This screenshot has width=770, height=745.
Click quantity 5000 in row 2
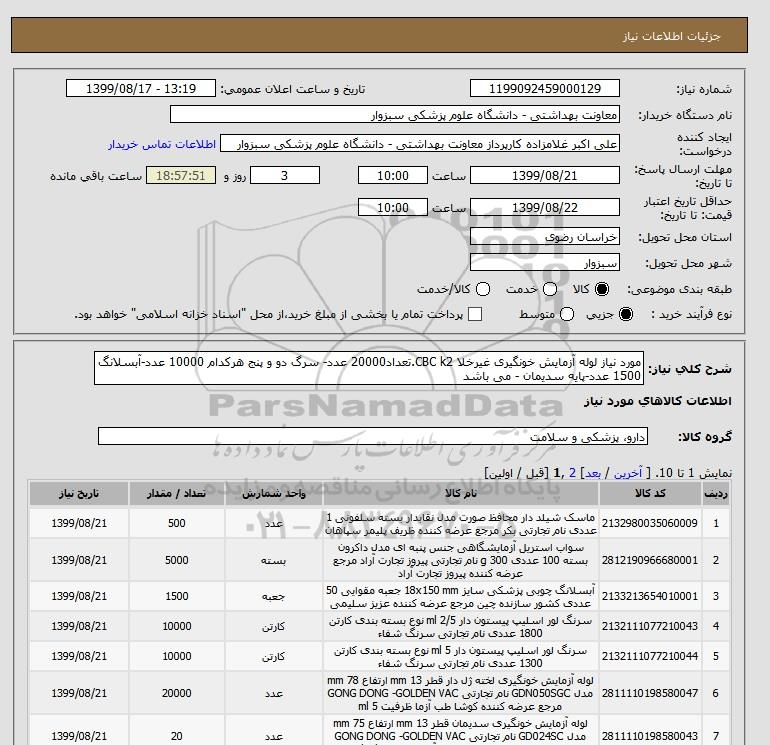point(177,560)
